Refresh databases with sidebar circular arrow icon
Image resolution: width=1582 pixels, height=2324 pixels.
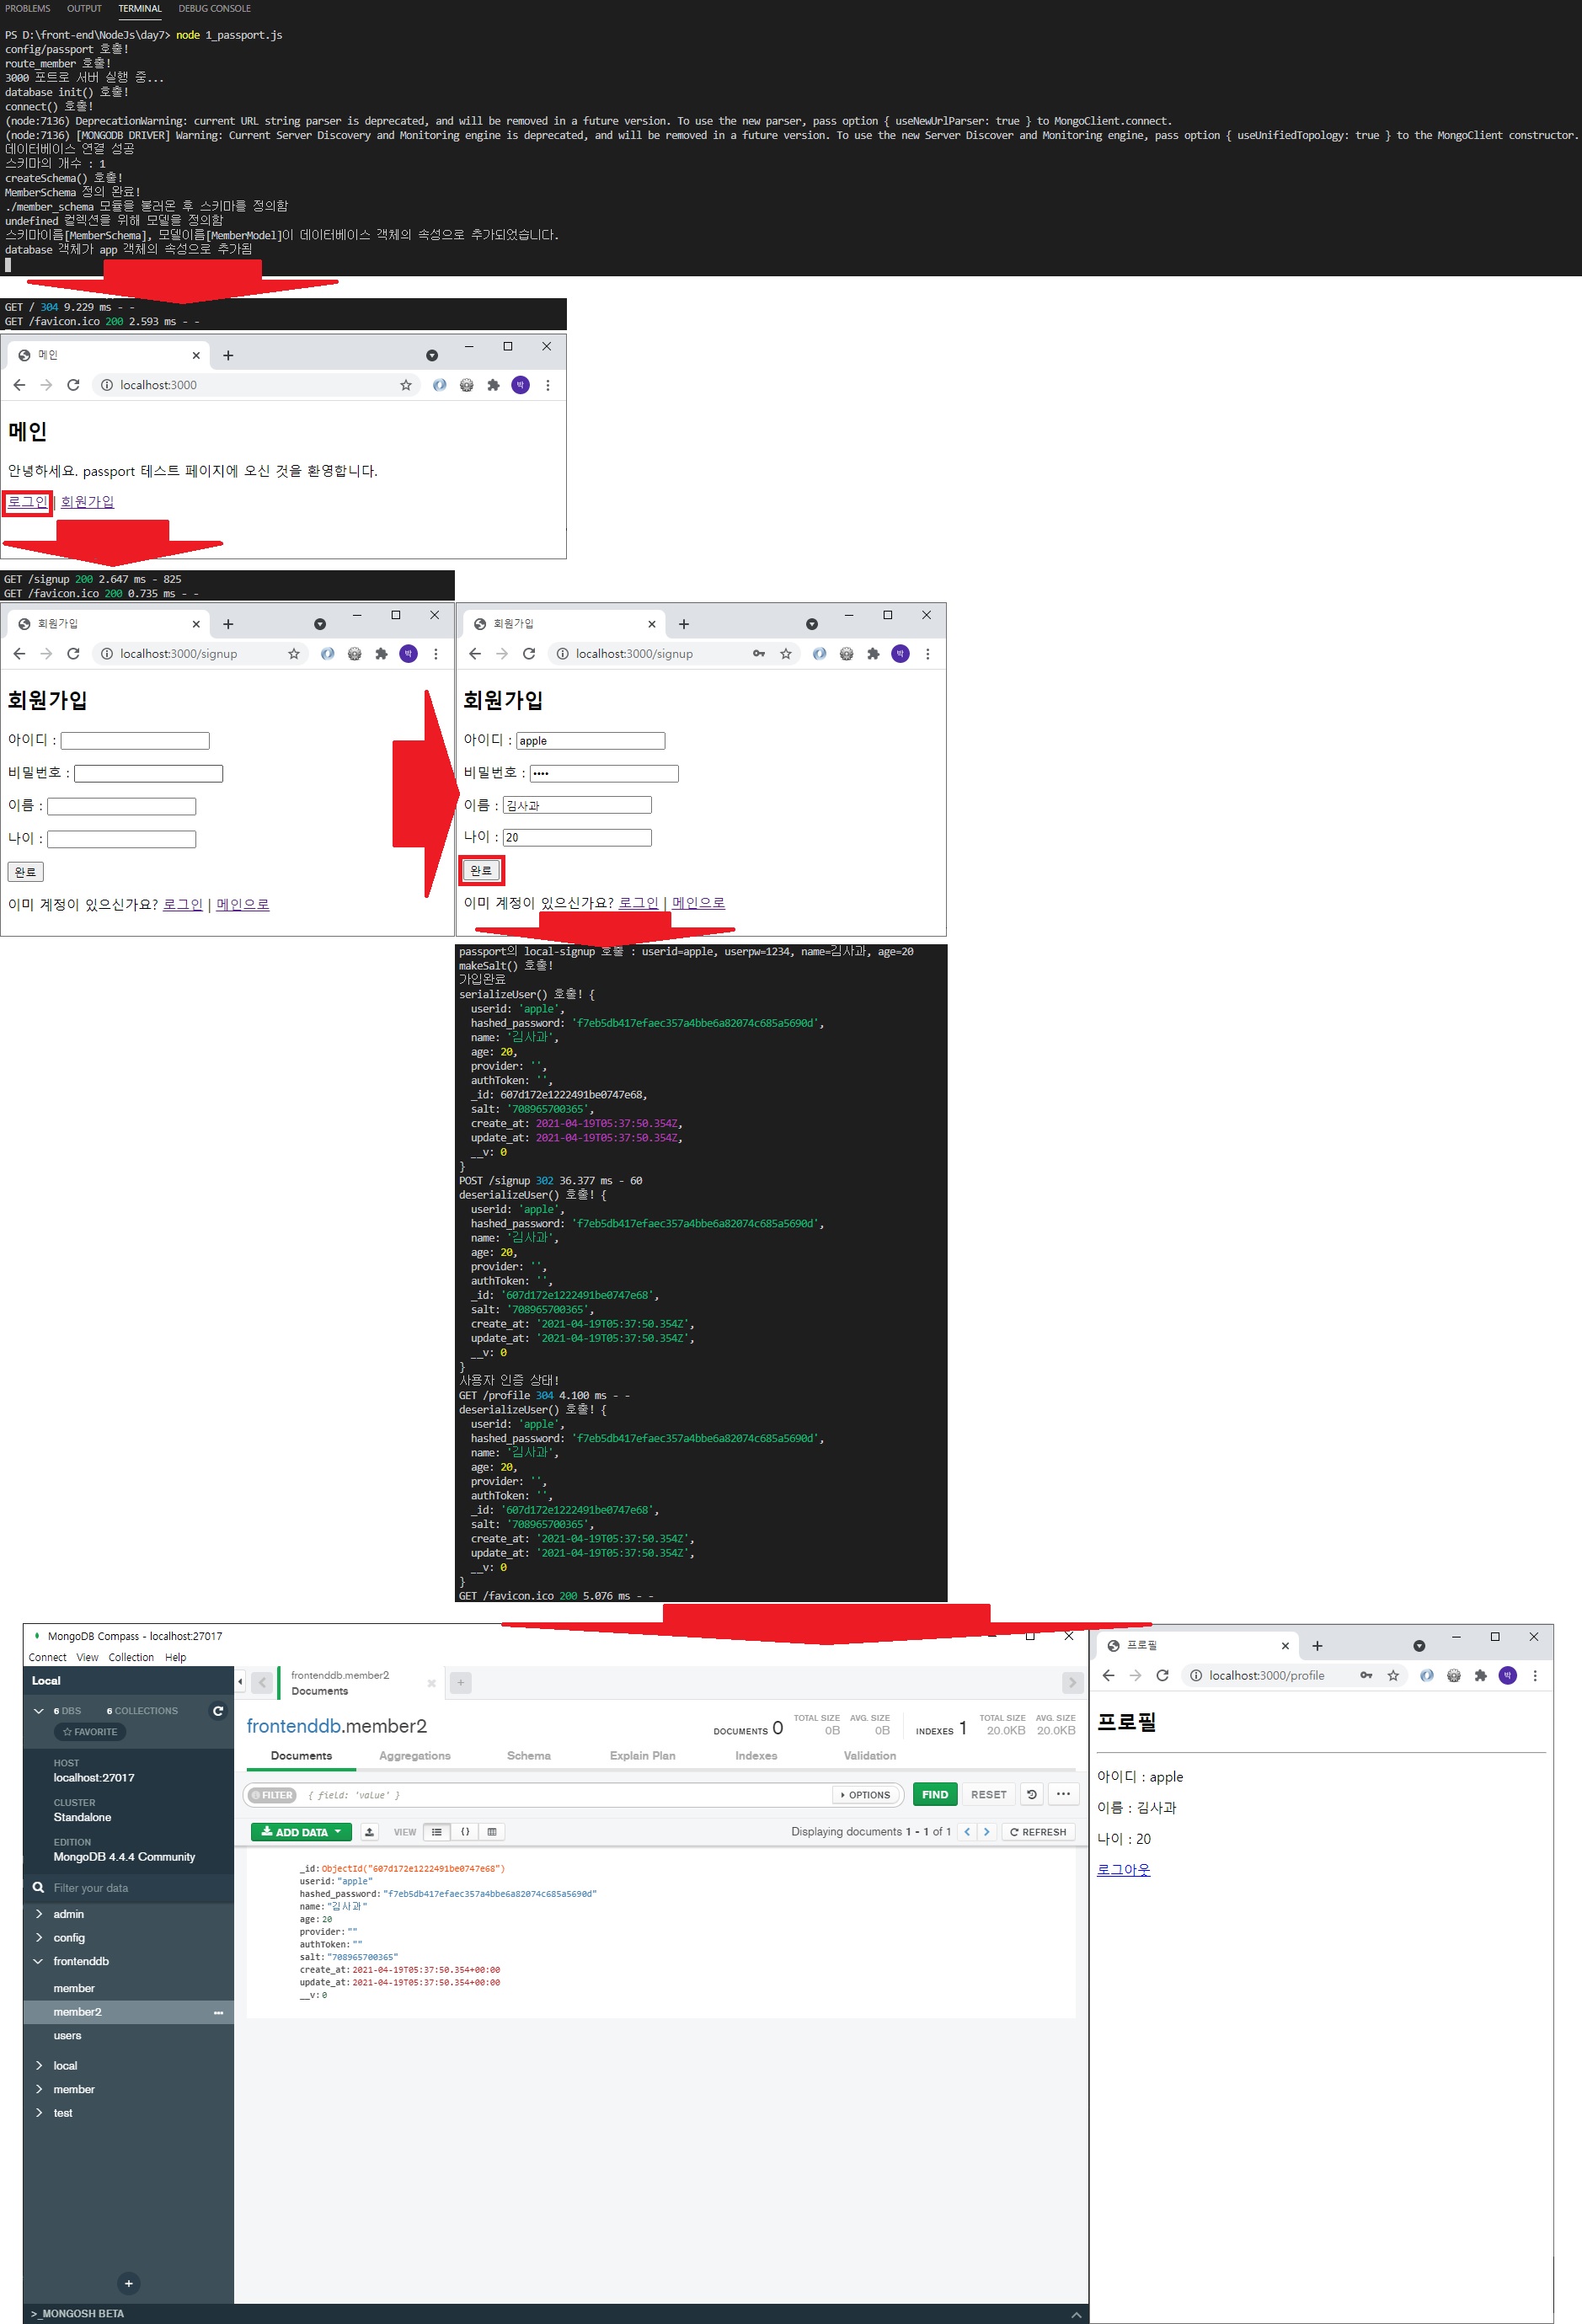(x=218, y=1711)
